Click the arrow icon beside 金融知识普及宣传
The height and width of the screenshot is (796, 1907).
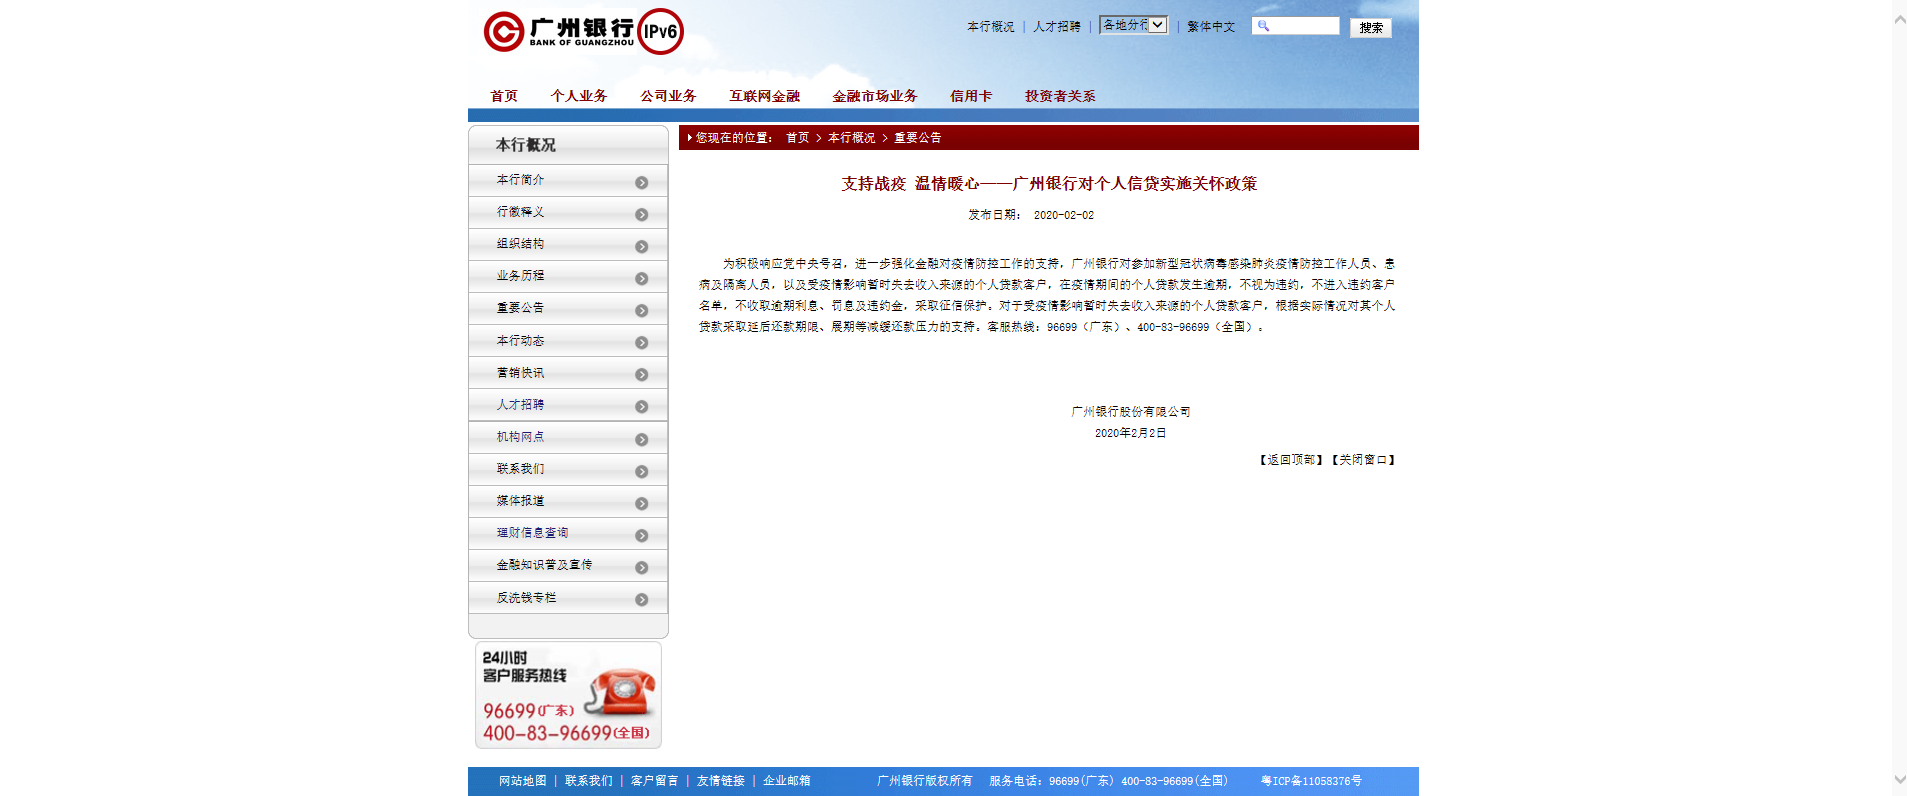(642, 568)
